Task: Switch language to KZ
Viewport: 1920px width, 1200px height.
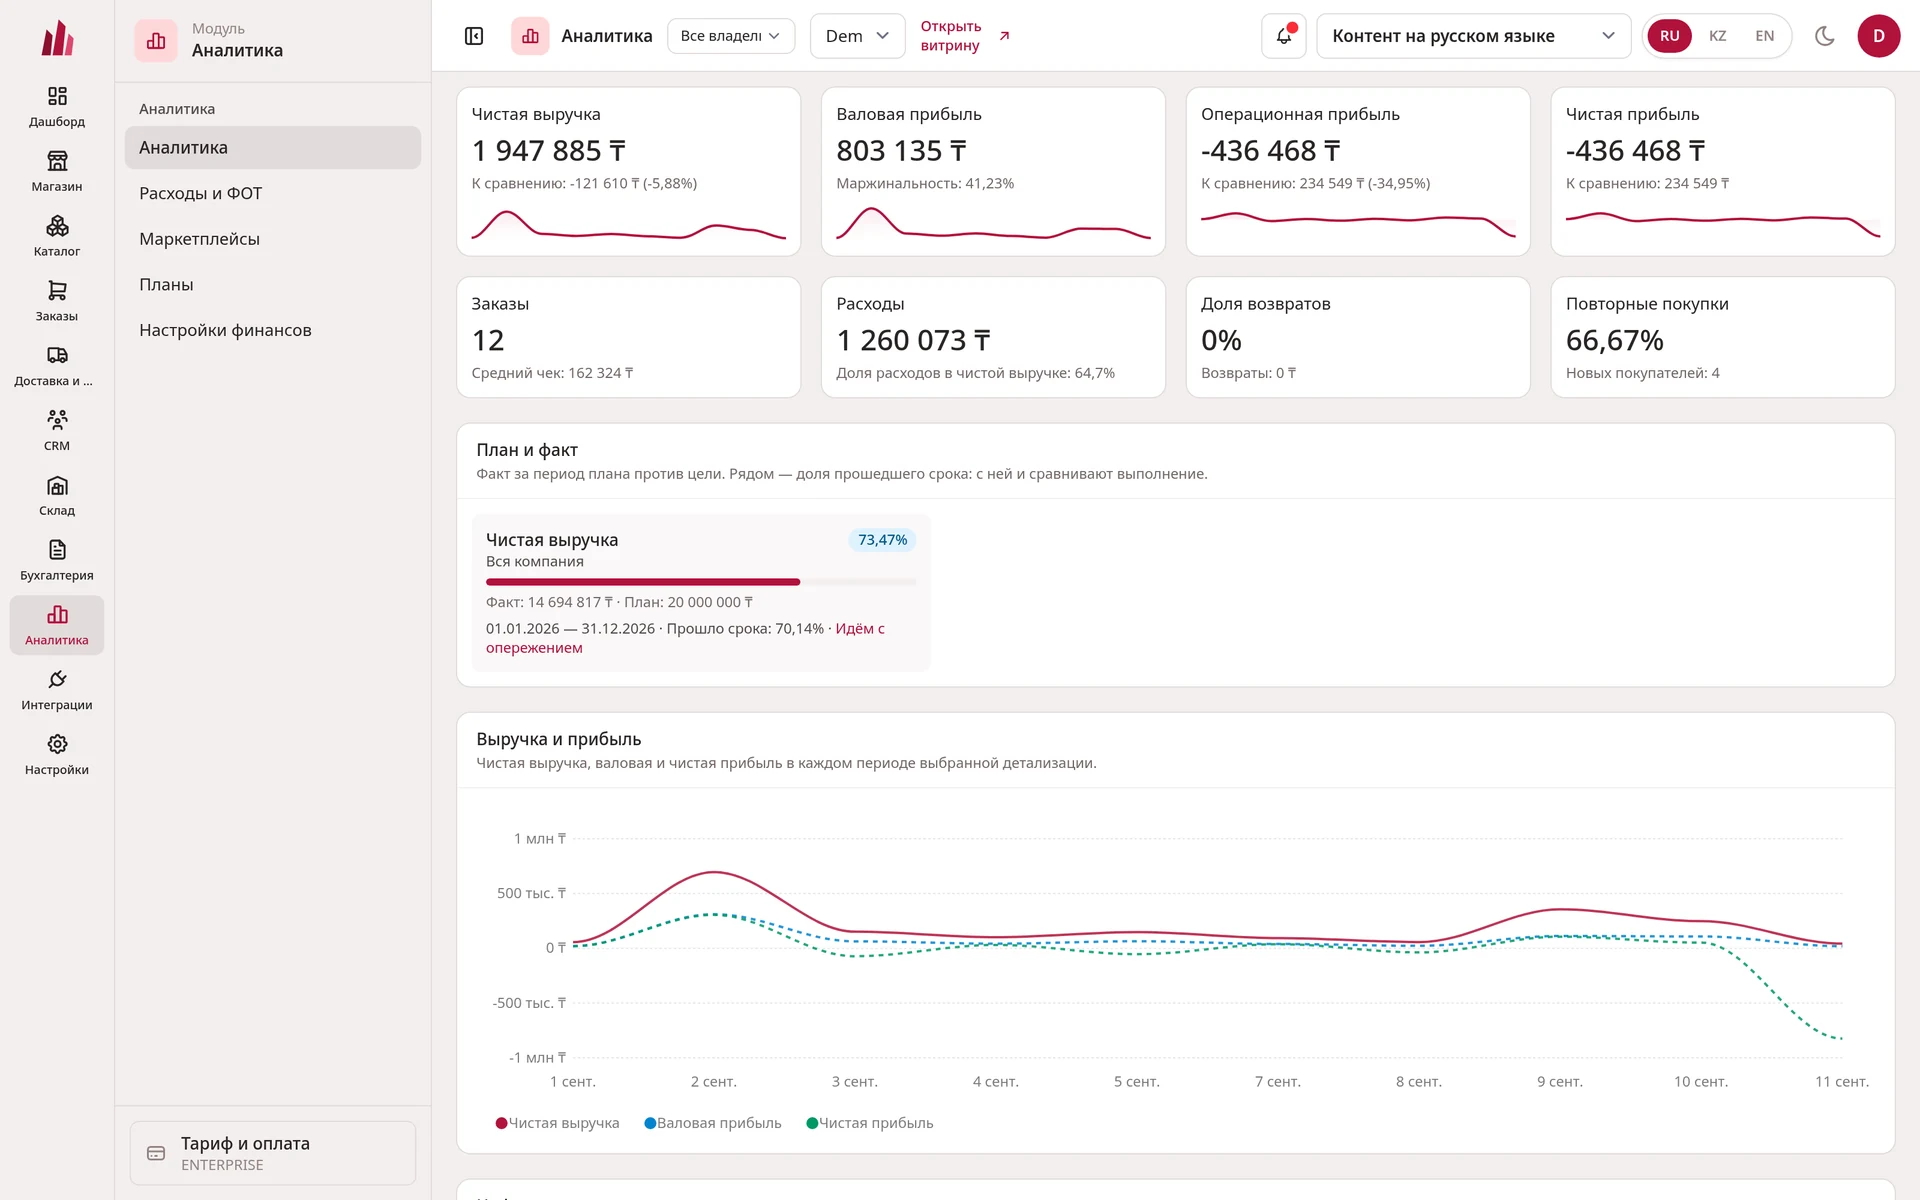Action: click(1717, 36)
